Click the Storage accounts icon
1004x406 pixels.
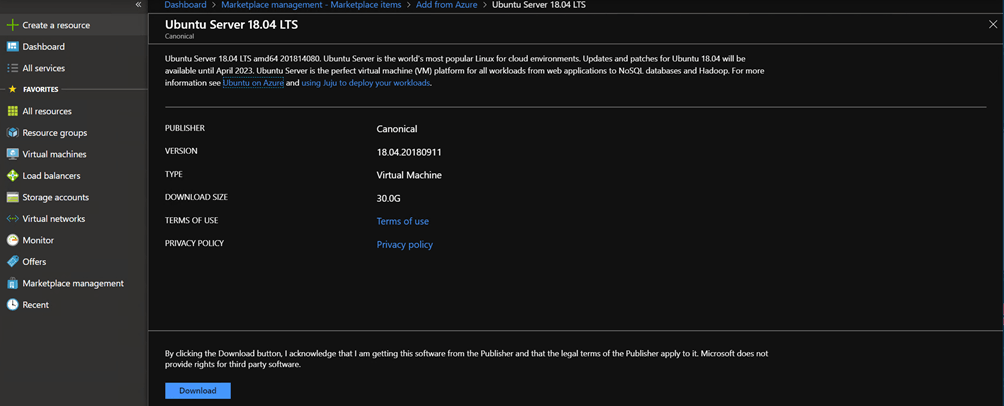pos(12,197)
